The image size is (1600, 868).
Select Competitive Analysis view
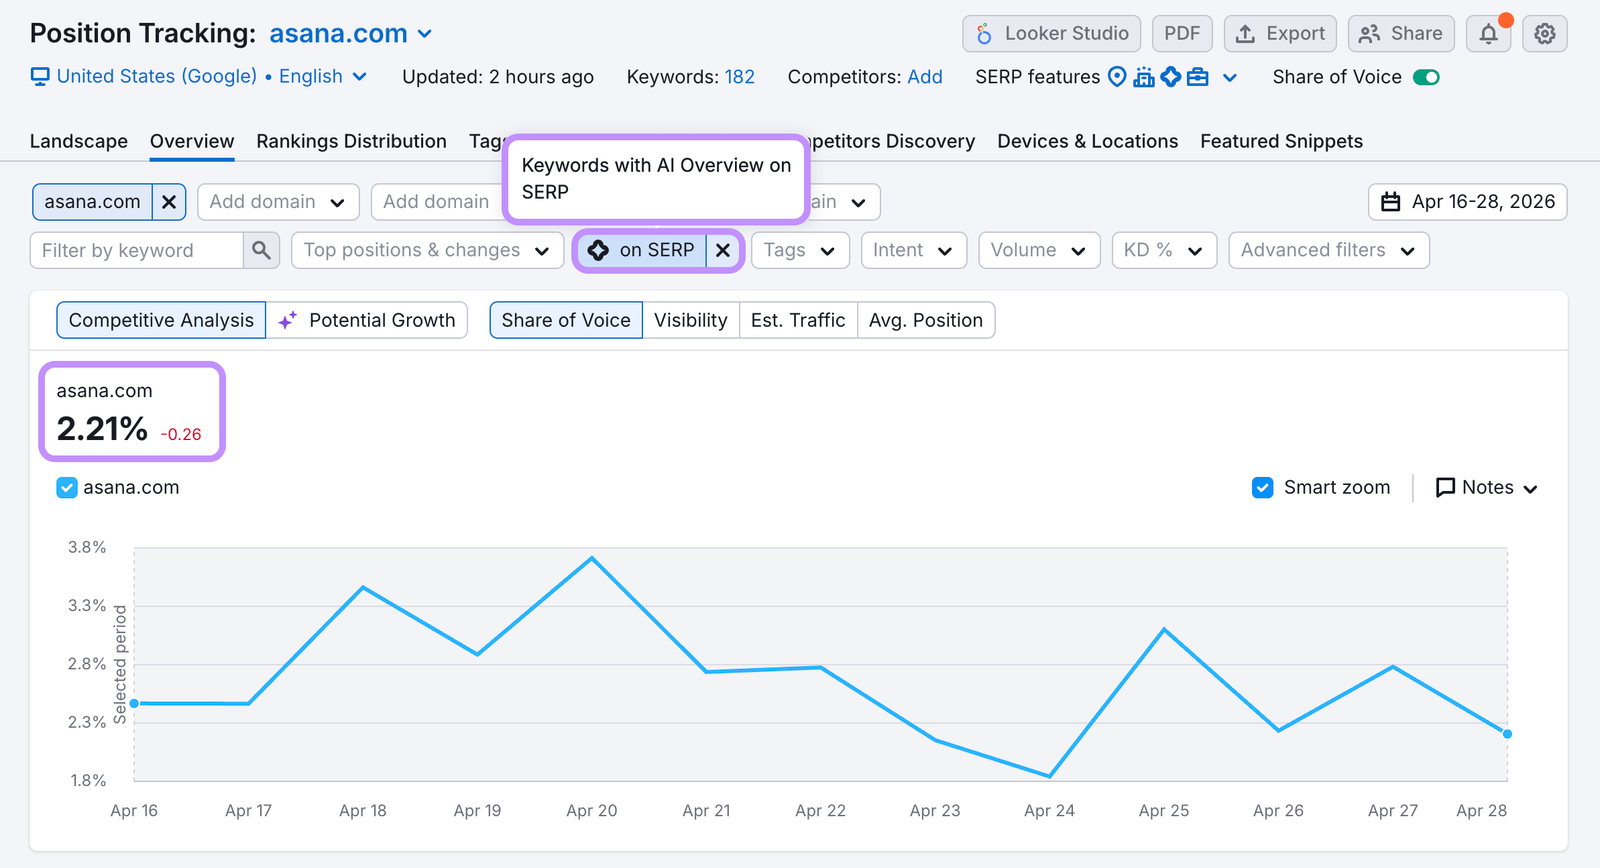[161, 320]
